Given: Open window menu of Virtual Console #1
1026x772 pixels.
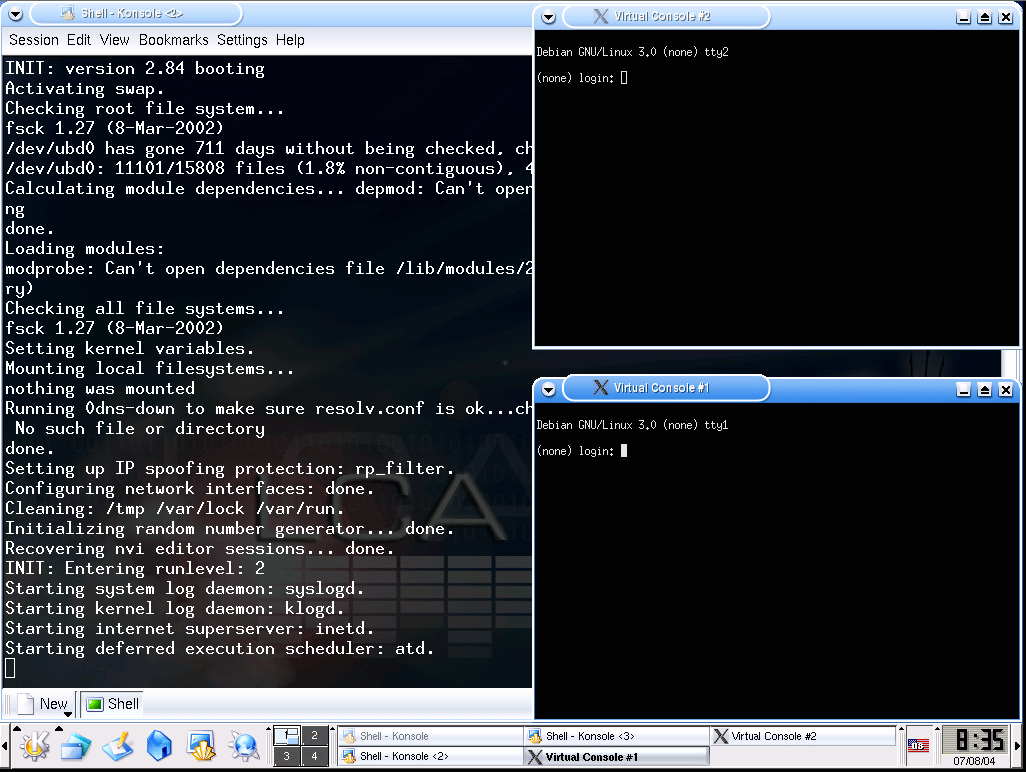Looking at the screenshot, I should pyautogui.click(x=548, y=389).
